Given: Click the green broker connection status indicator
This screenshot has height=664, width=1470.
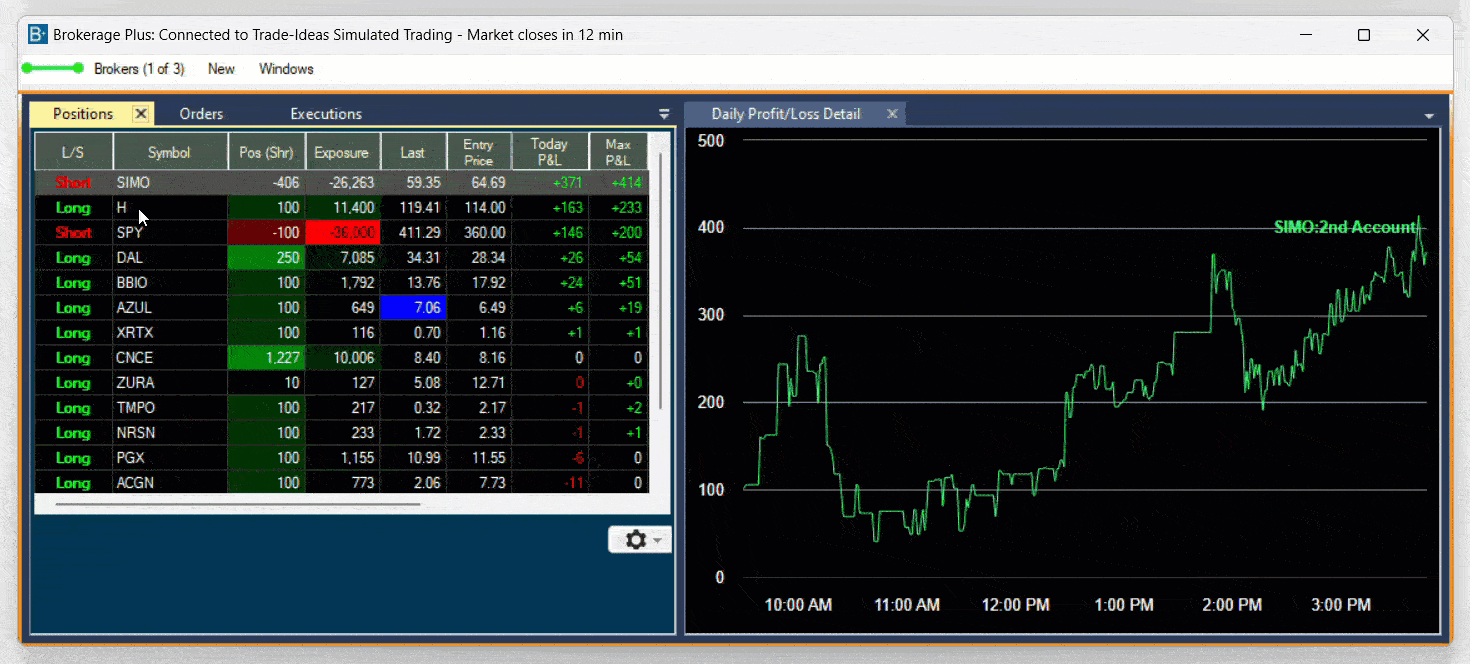Looking at the screenshot, I should click(52, 69).
